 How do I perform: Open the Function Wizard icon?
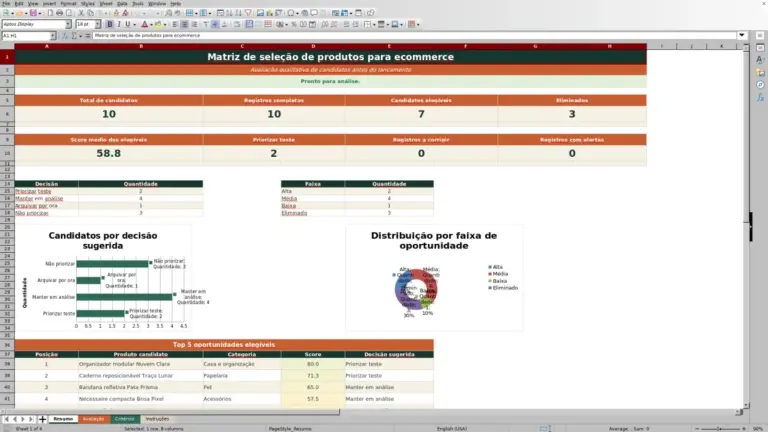click(64, 36)
